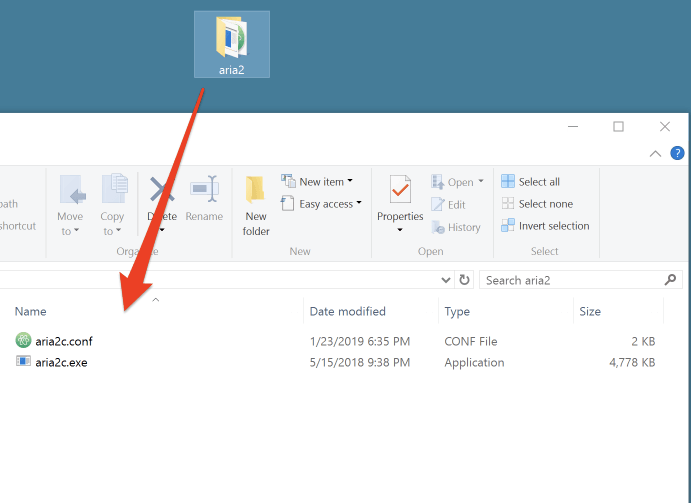Click the aria2c.exe application icon
Viewport: 691px width, 503px height.
coord(23,361)
